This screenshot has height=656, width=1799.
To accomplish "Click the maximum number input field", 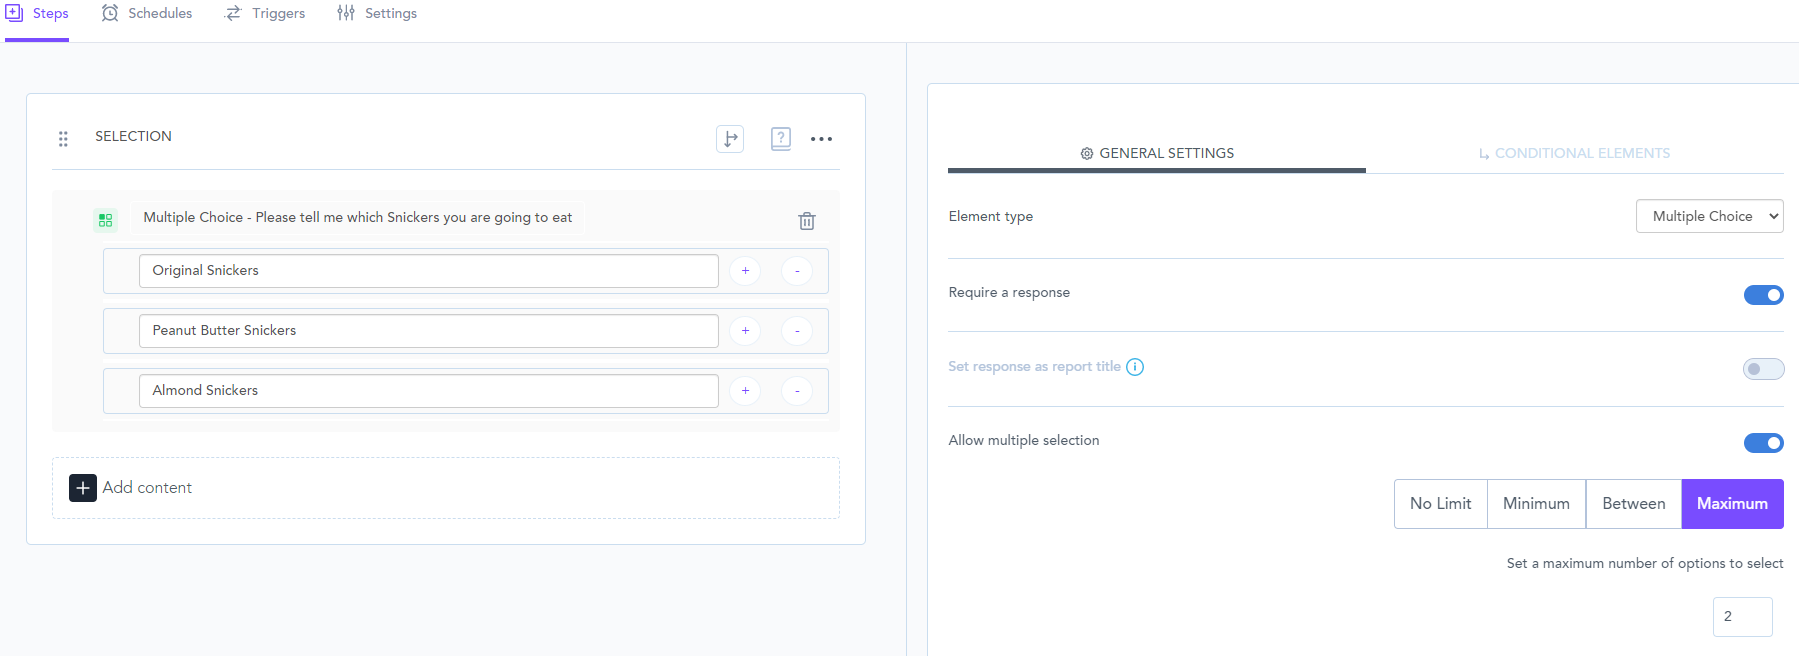I will tap(1742, 617).
